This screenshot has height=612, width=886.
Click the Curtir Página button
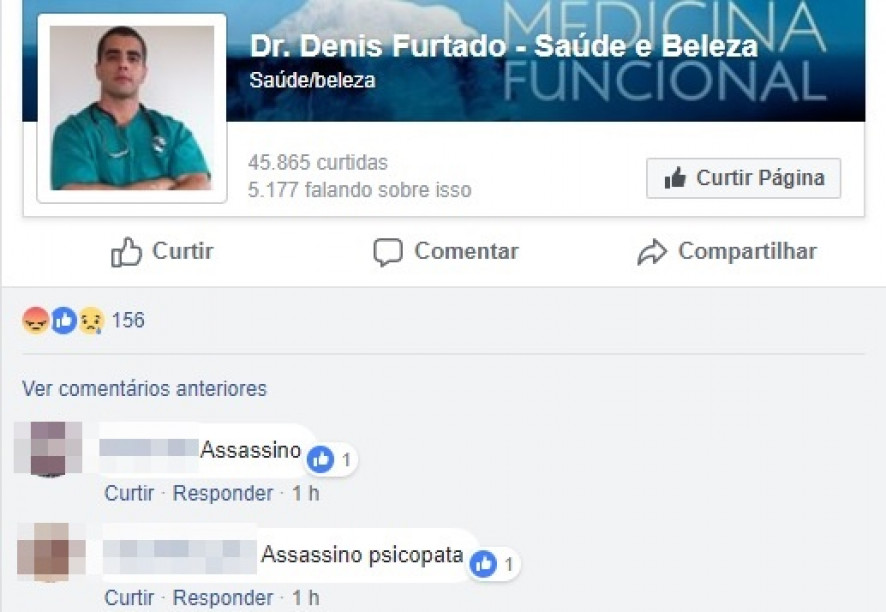pos(744,179)
